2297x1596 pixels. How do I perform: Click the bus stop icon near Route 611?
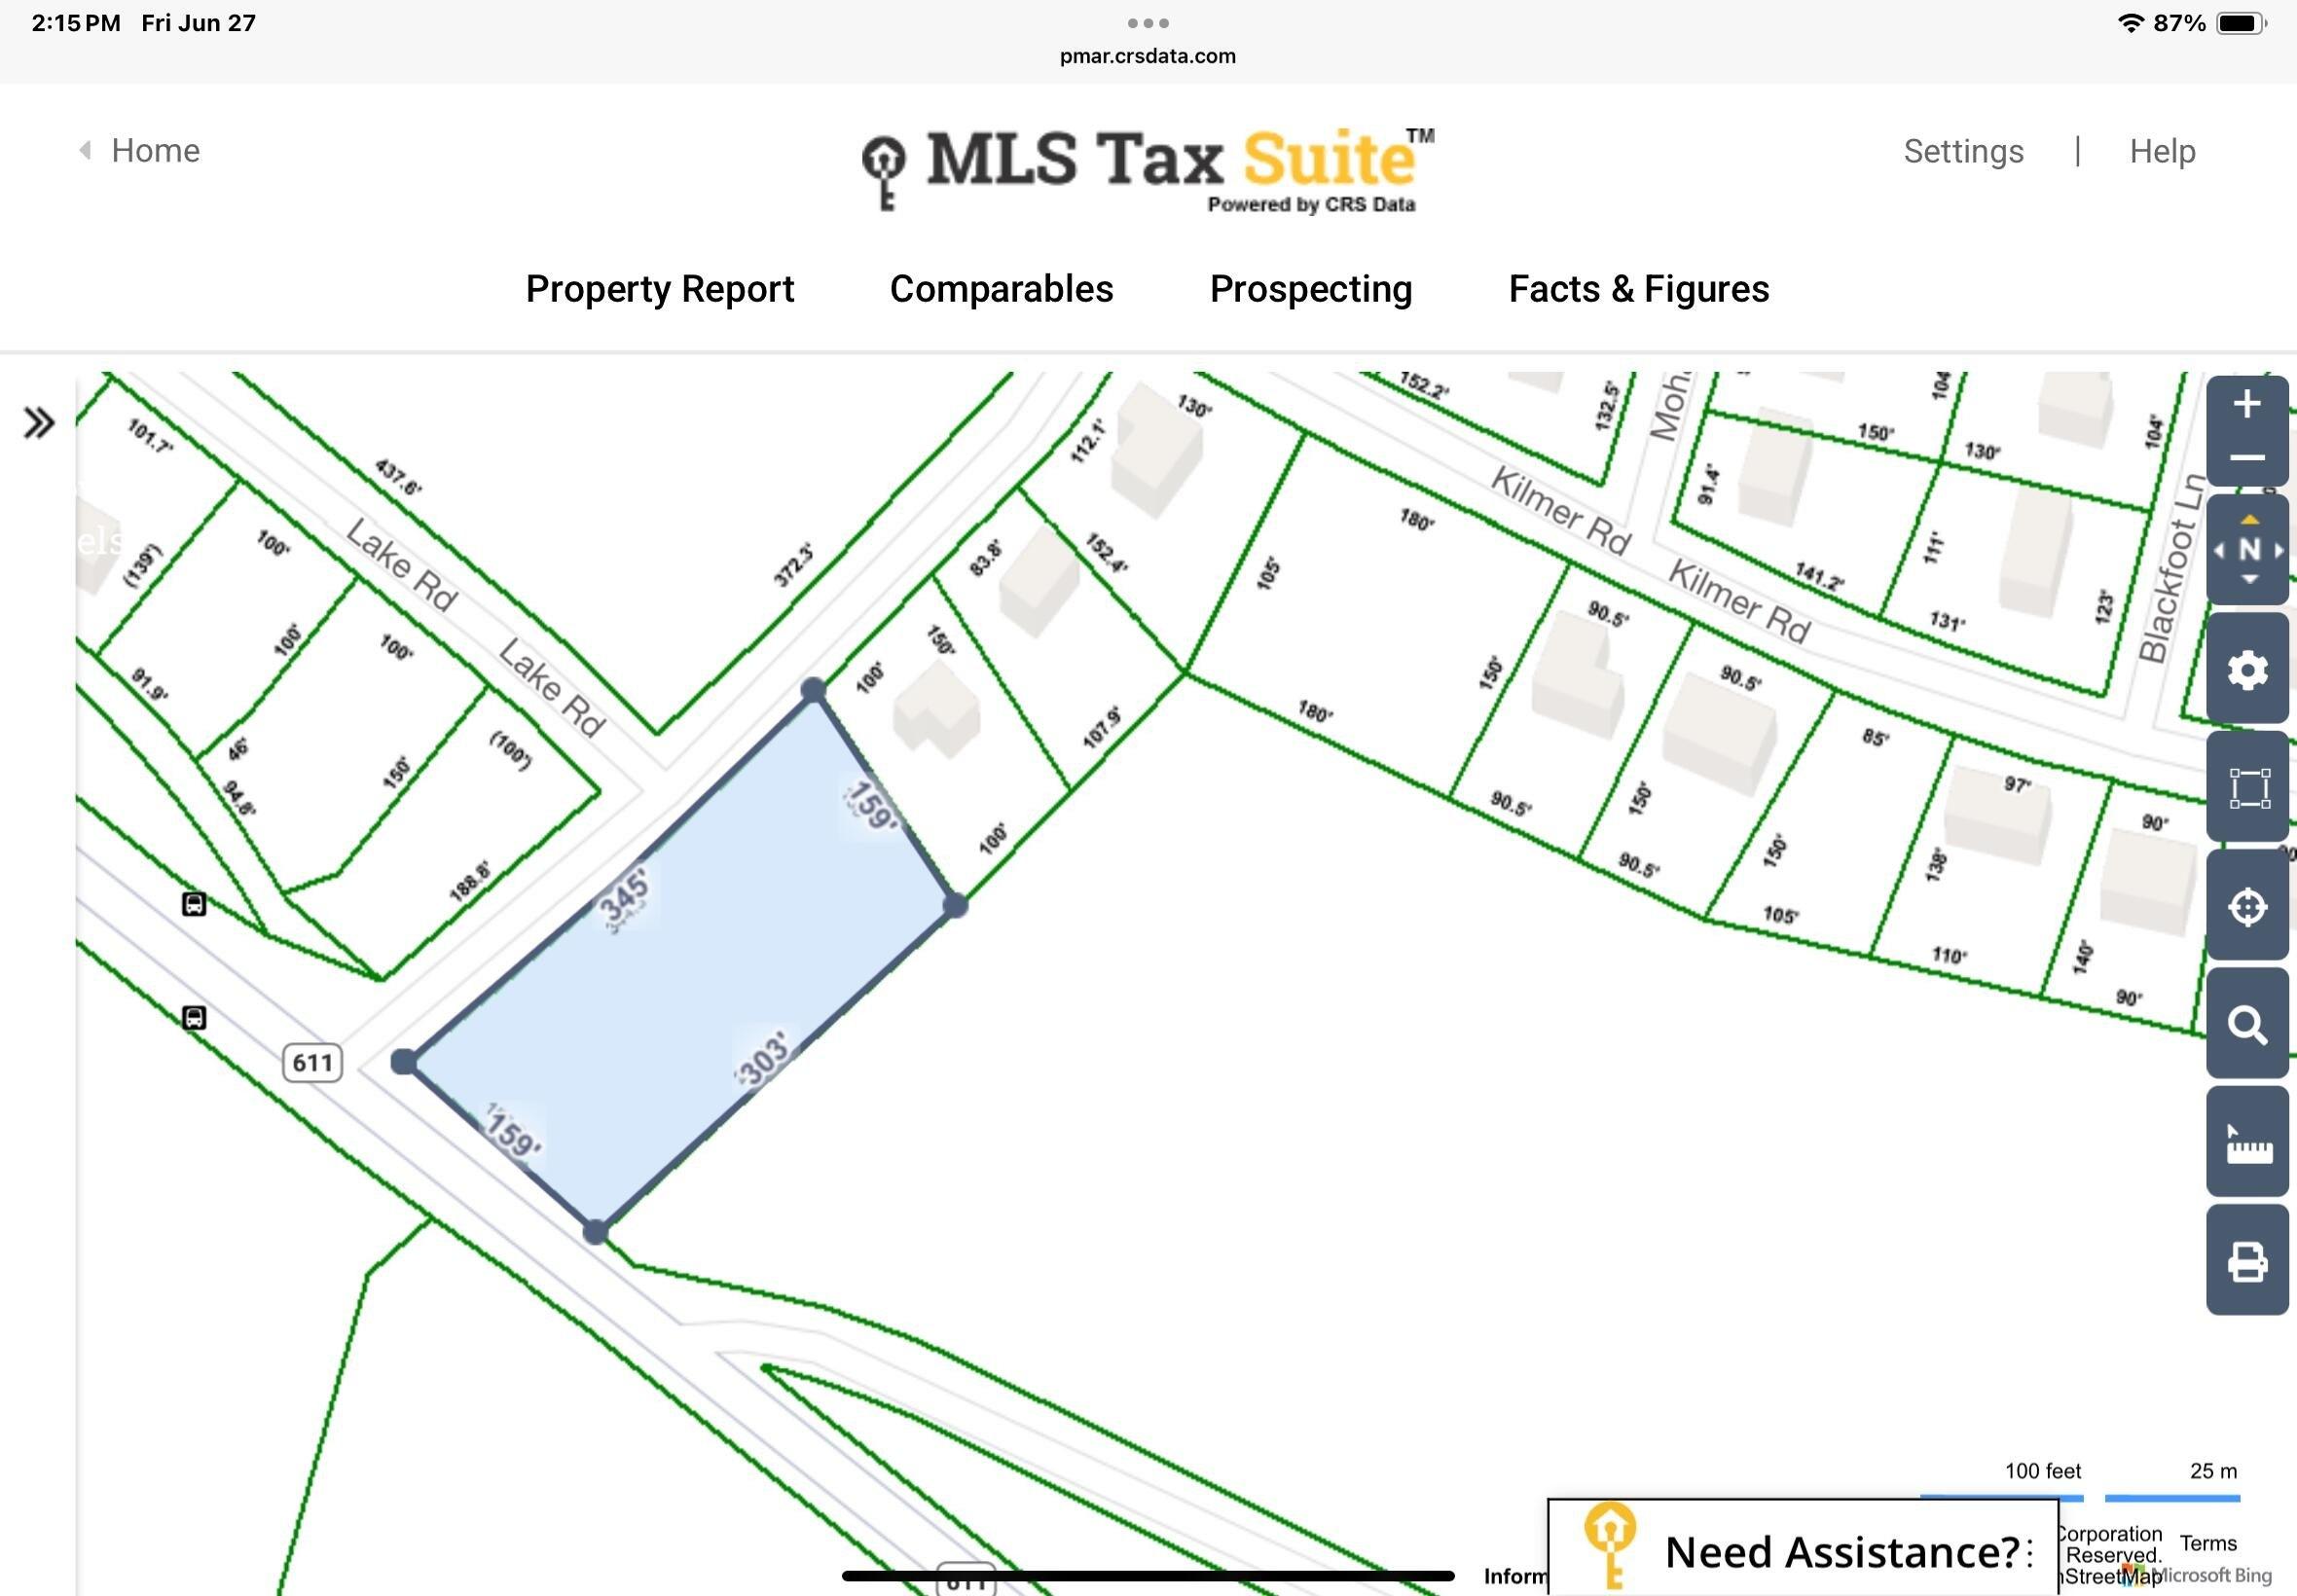click(194, 1018)
